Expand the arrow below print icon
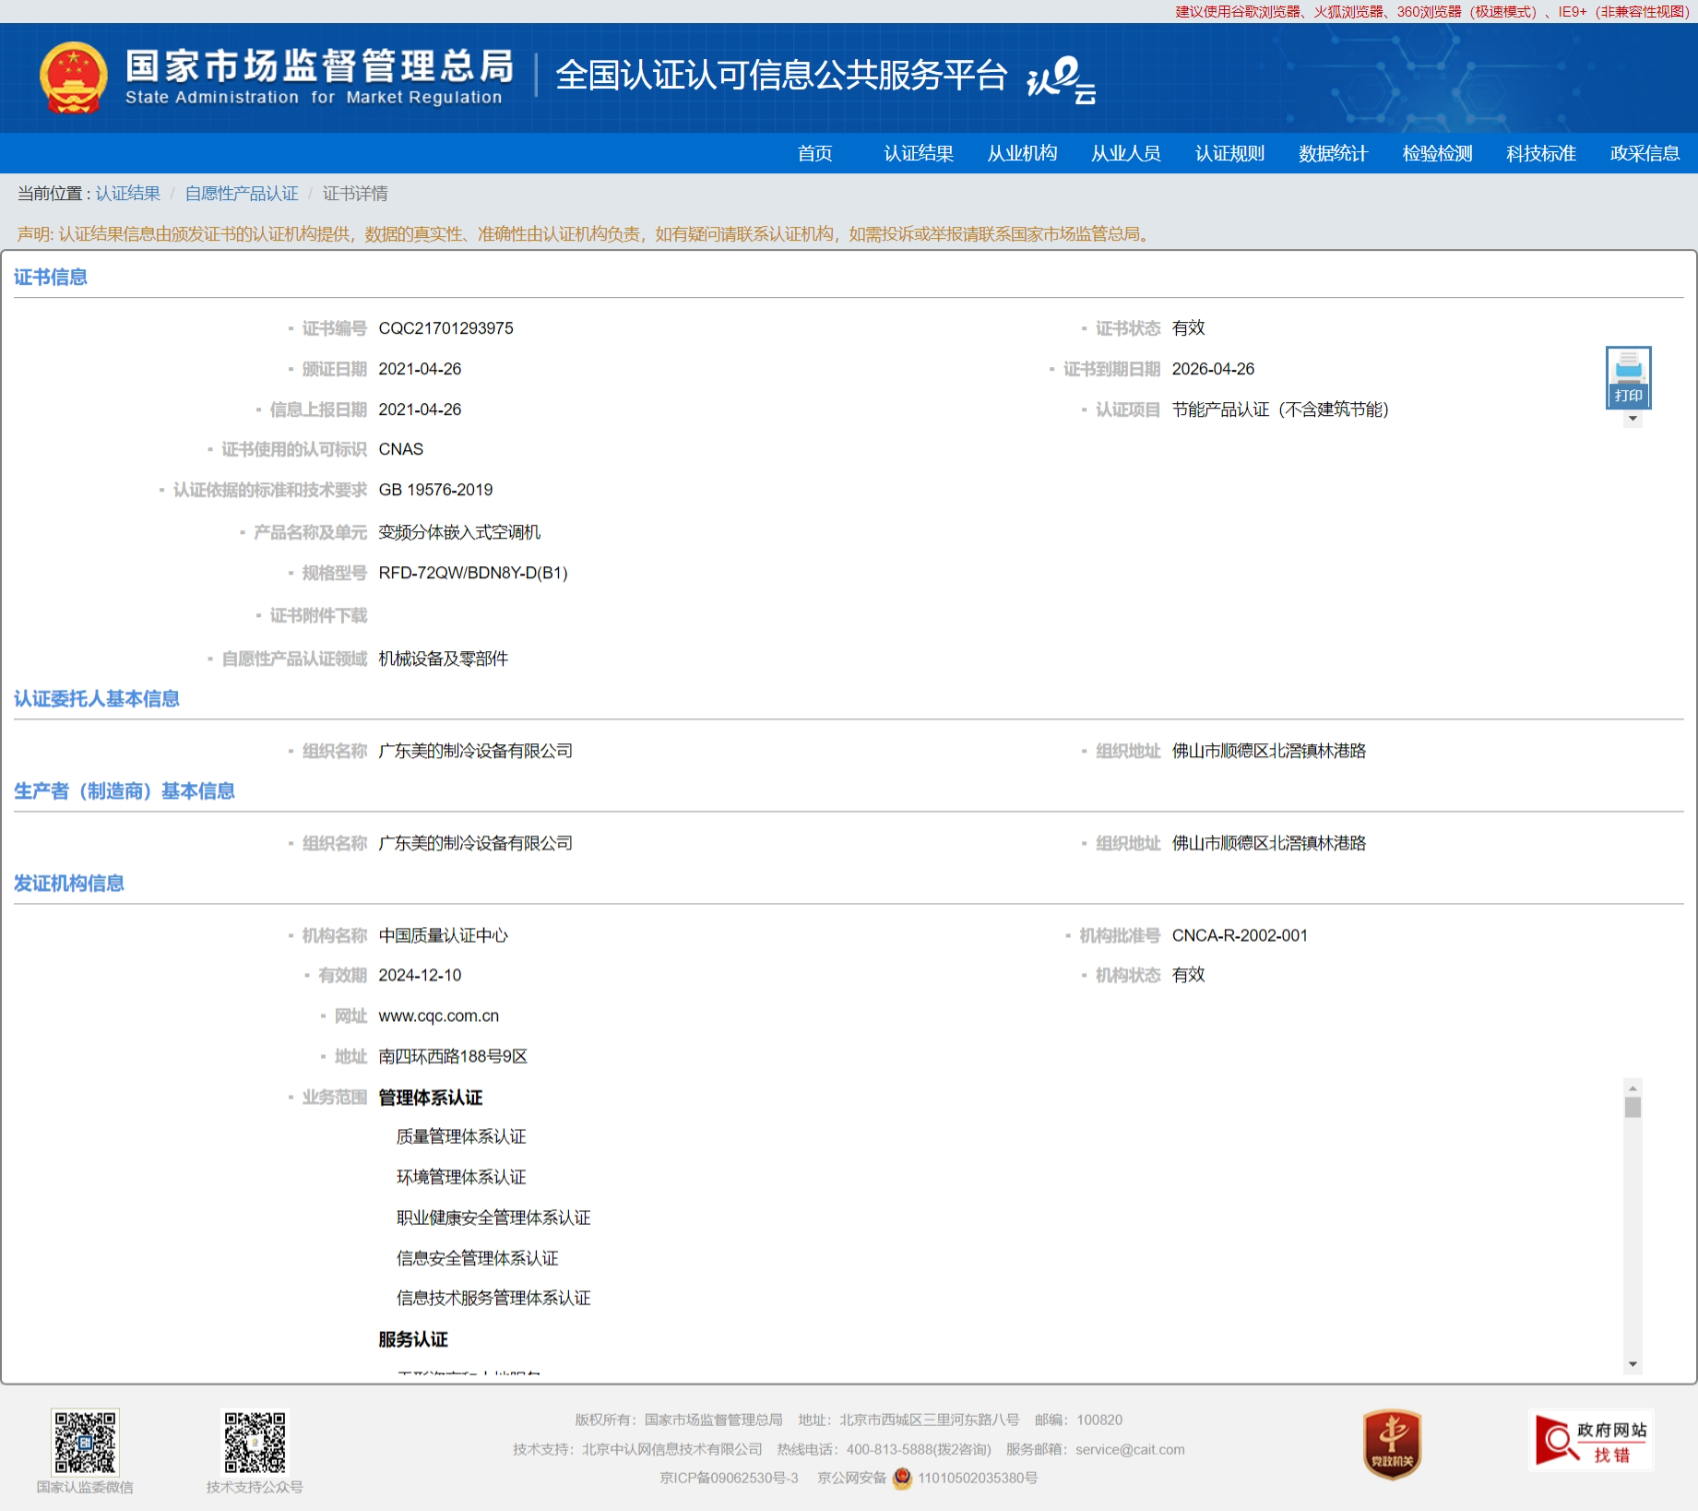Viewport: 1698px width, 1511px height. tap(1632, 419)
